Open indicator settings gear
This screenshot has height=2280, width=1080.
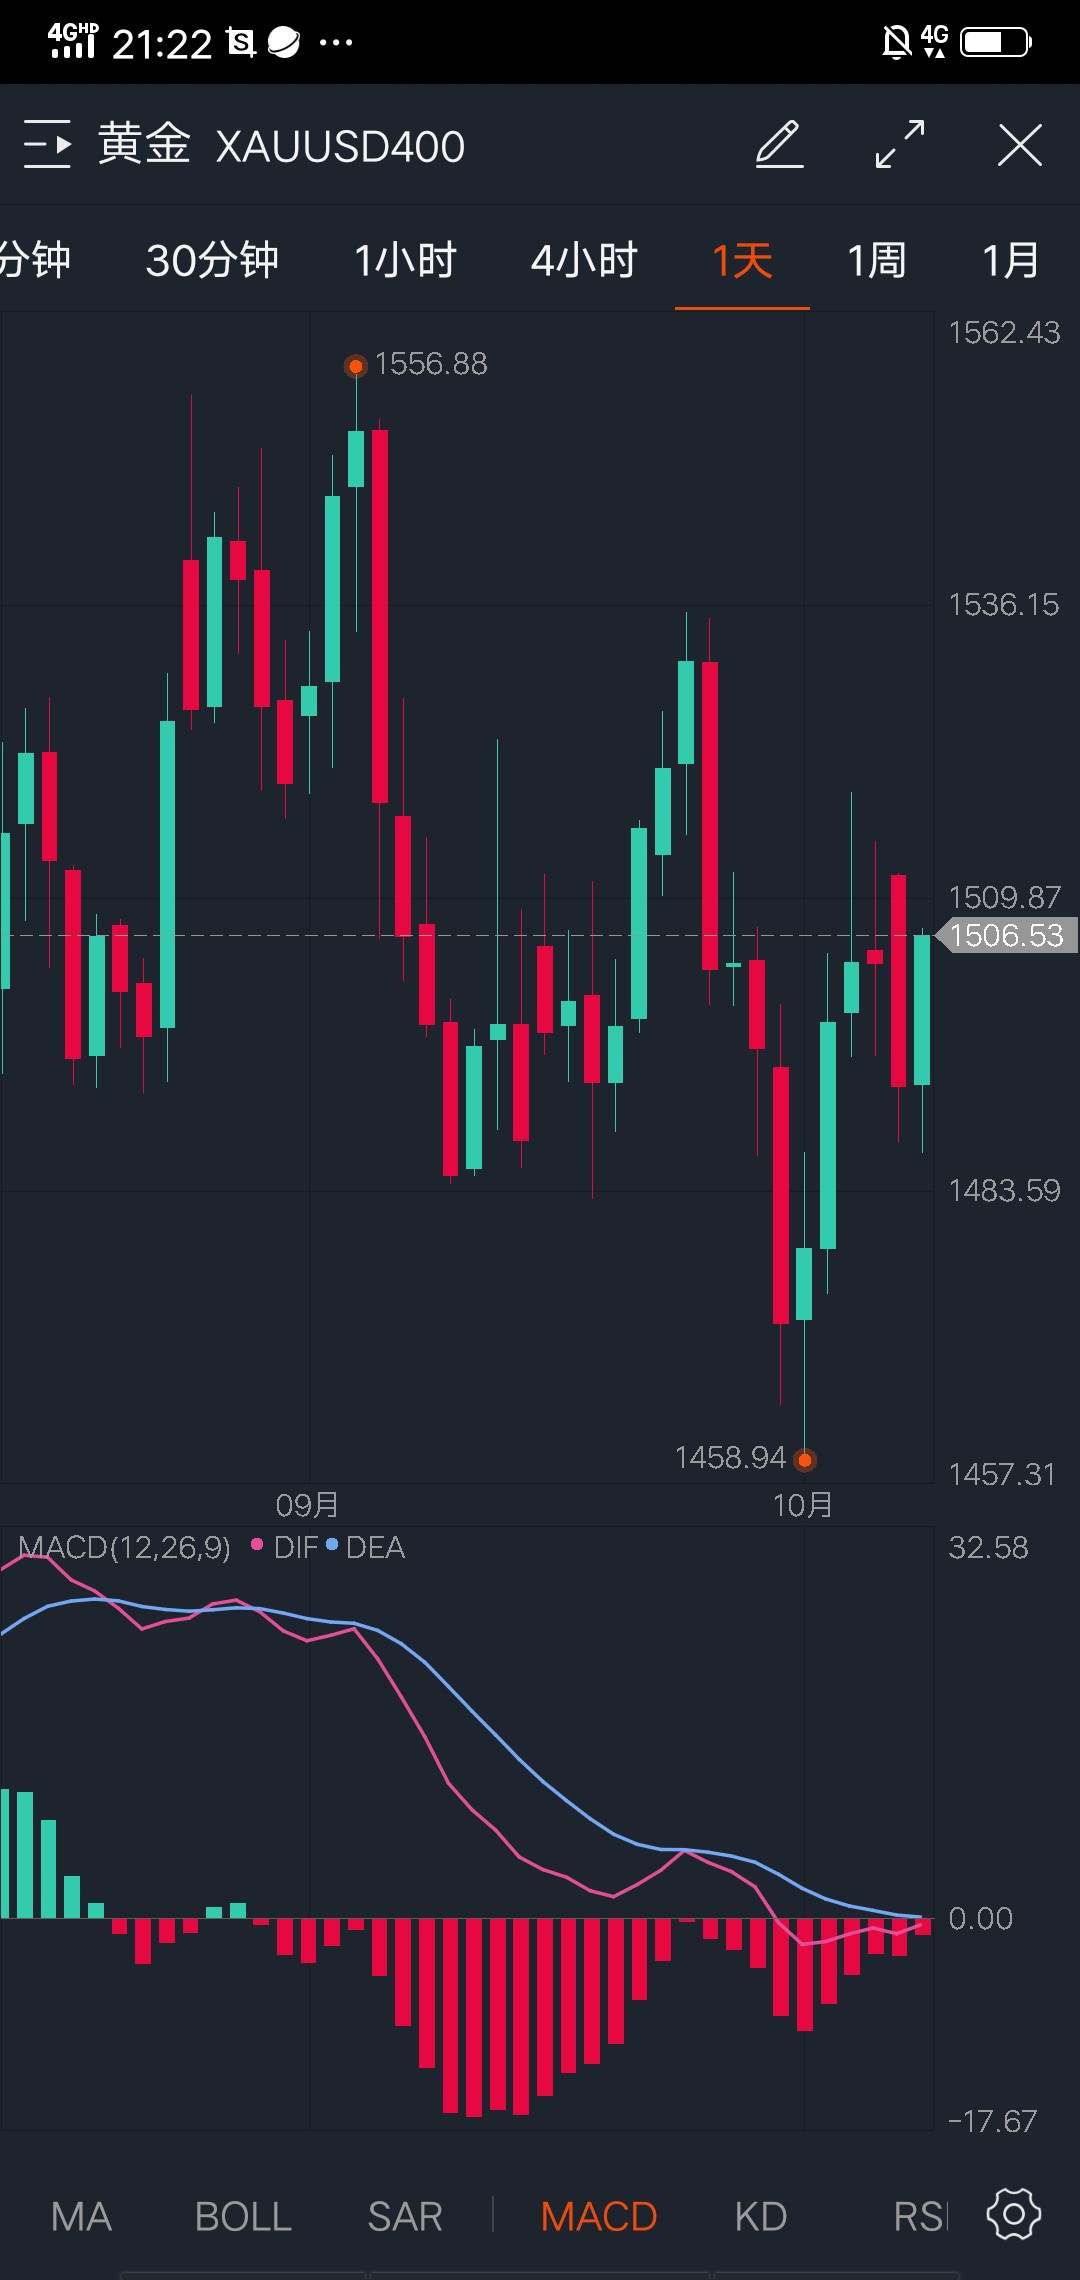(x=1014, y=2215)
